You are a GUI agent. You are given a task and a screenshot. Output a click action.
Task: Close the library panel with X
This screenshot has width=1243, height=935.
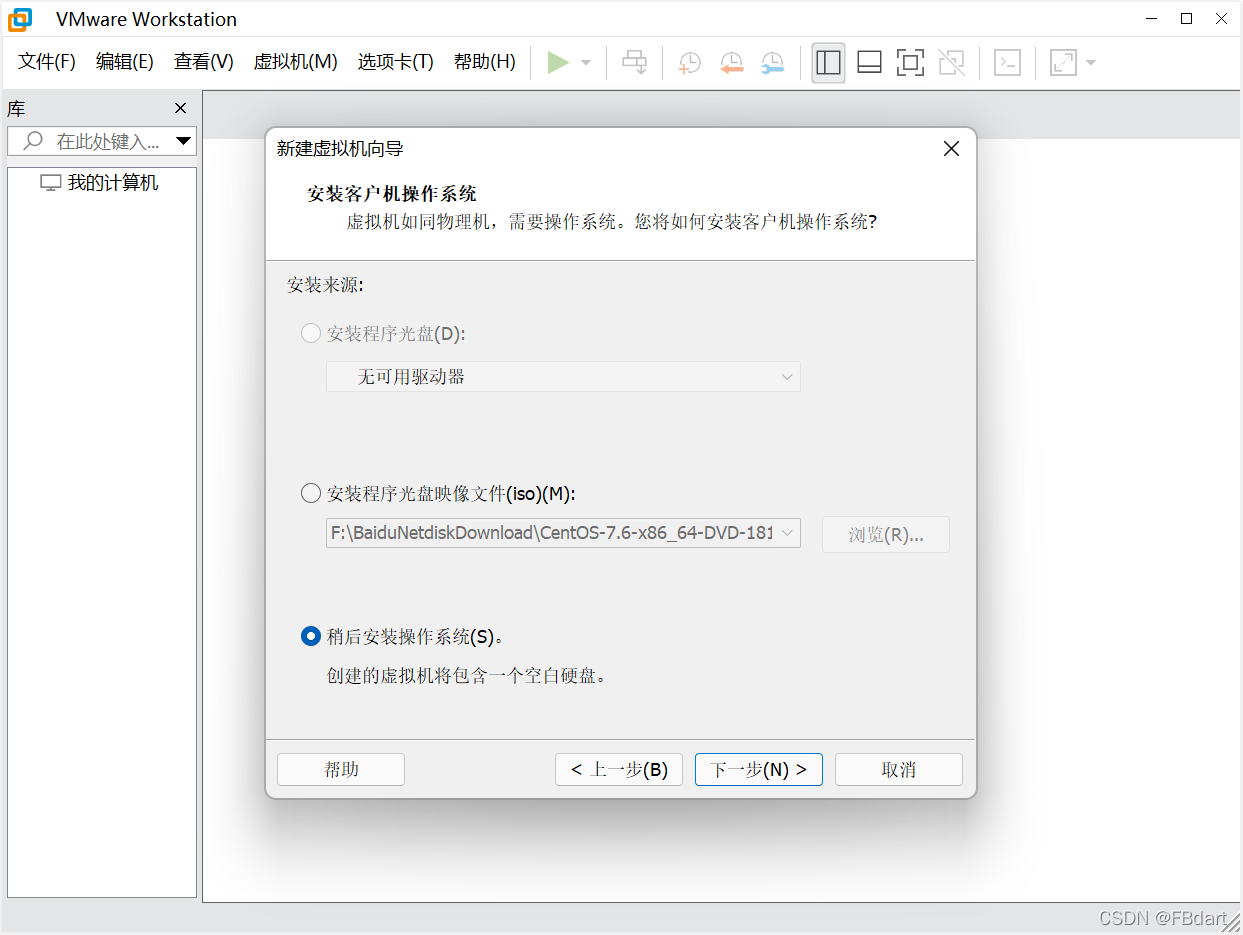(180, 108)
